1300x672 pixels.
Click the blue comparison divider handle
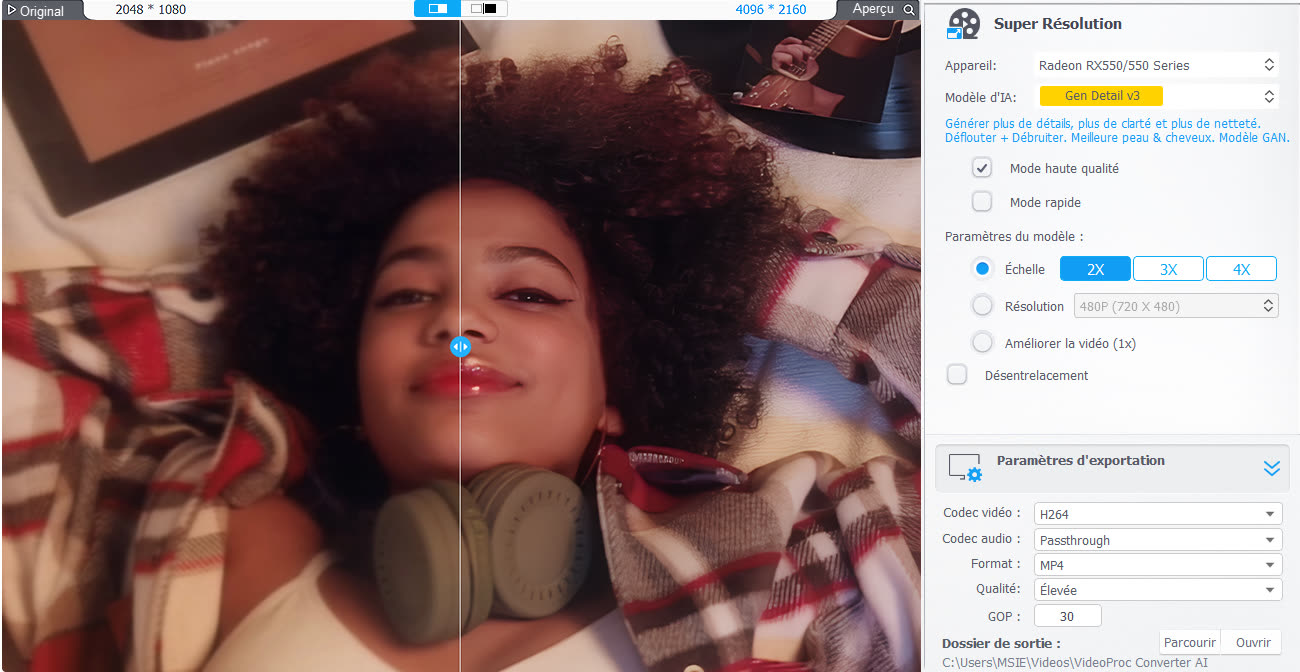(x=460, y=347)
